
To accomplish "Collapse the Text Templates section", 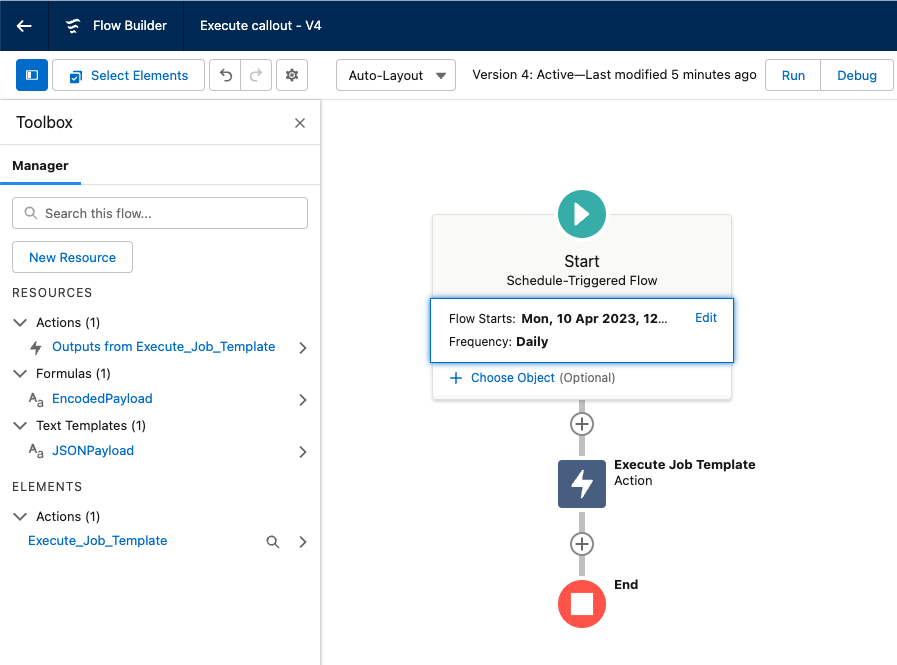I will pyautogui.click(x=21, y=425).
